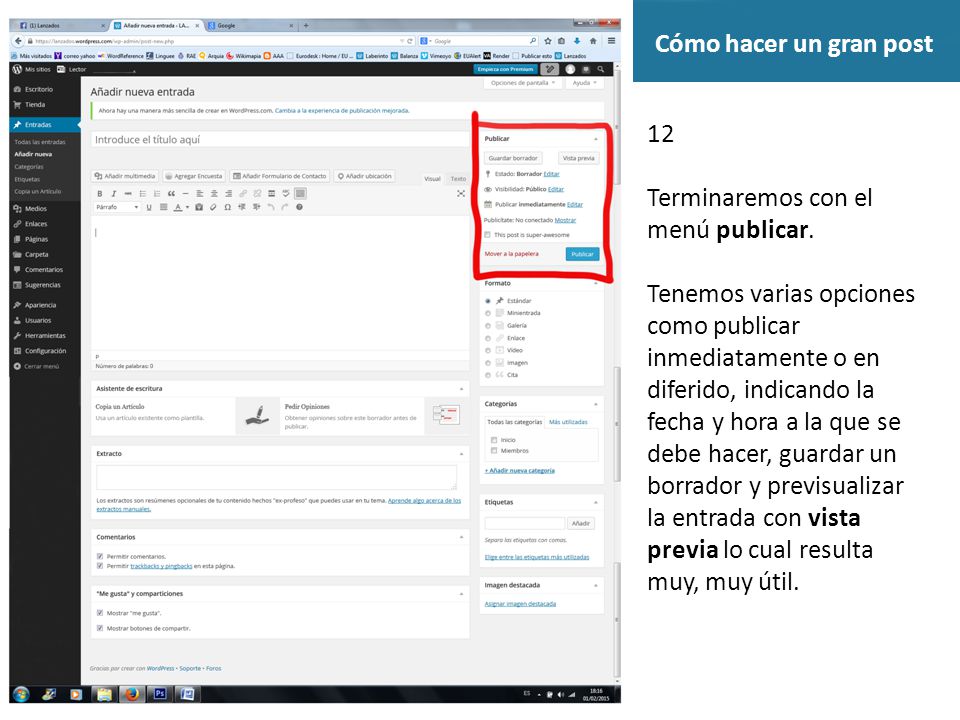Apply strikethrough formatting

128,193
